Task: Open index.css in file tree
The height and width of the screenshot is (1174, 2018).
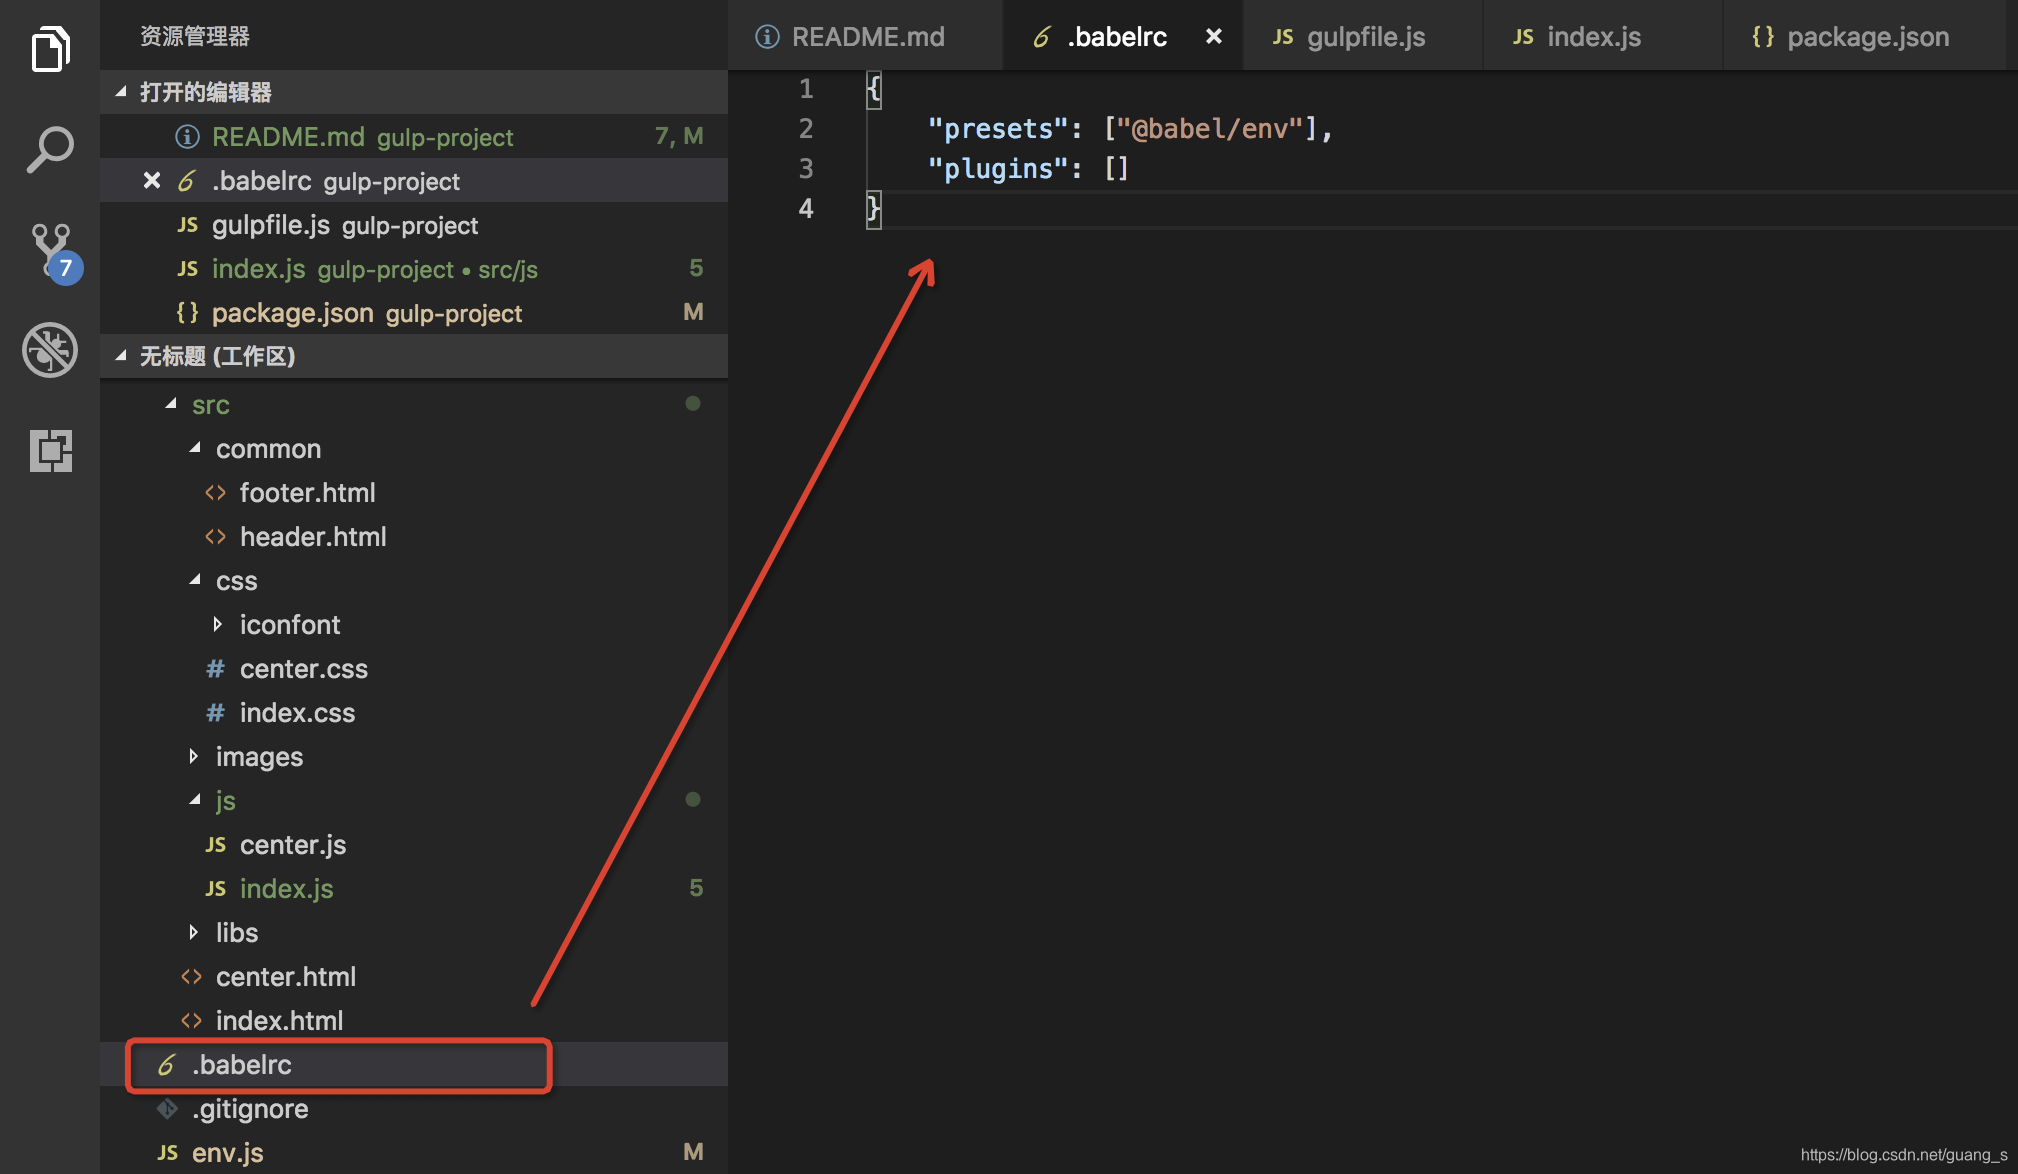Action: pyautogui.click(x=414, y=713)
